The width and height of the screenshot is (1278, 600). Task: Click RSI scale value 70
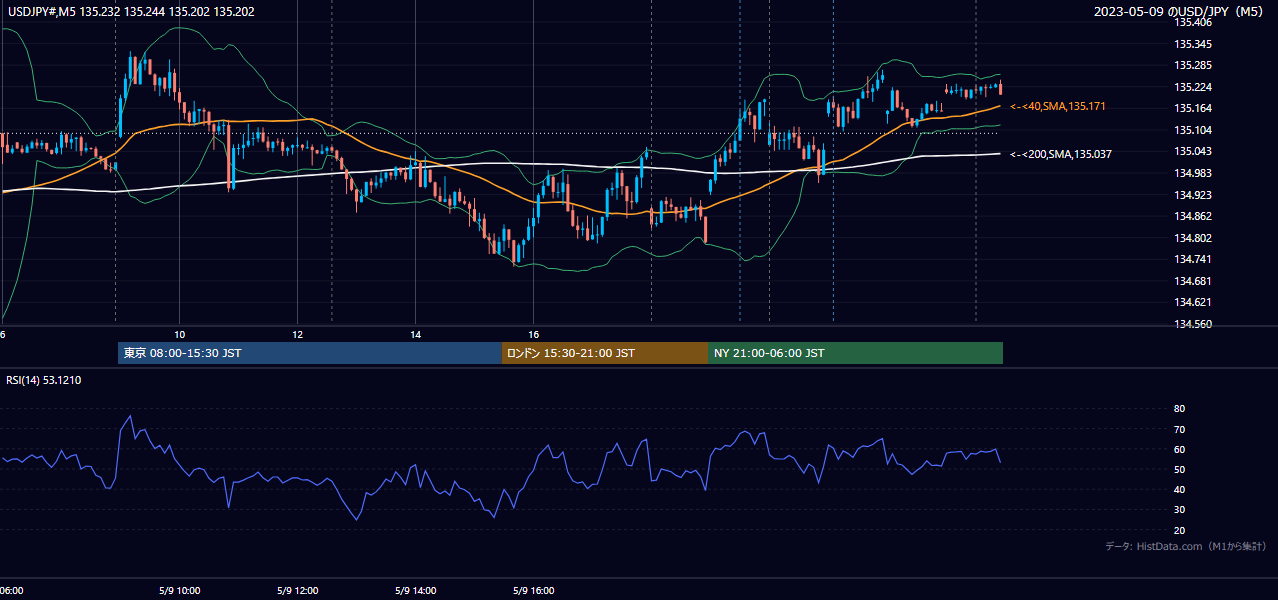point(1180,429)
